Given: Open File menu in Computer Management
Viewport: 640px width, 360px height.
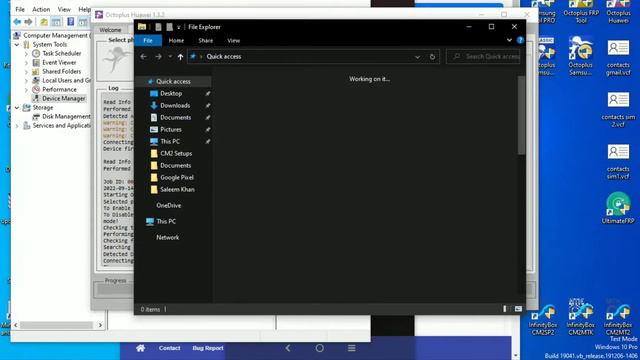Looking at the screenshot, I should pyautogui.click(x=20, y=9).
